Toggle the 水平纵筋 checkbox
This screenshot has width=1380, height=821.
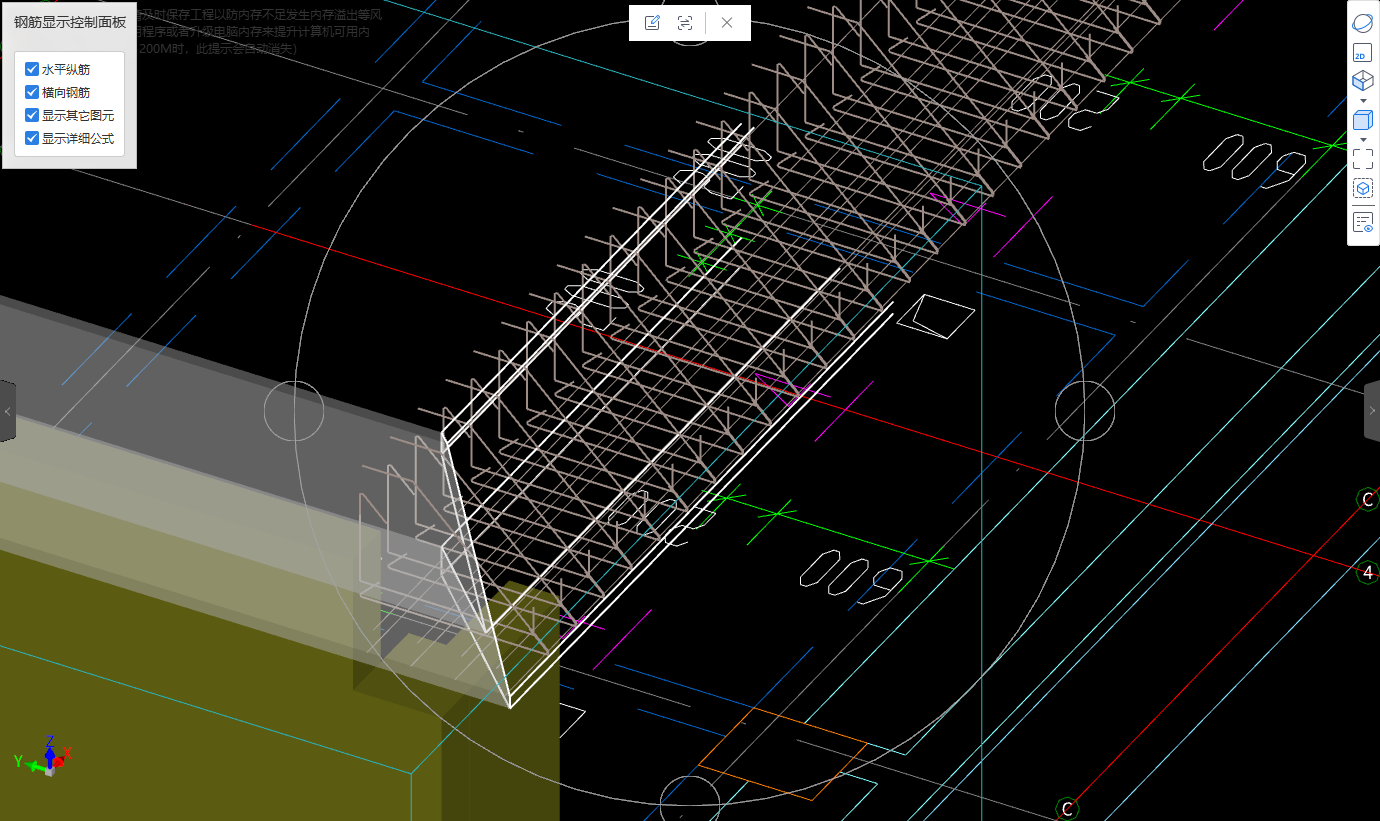pos(32,69)
